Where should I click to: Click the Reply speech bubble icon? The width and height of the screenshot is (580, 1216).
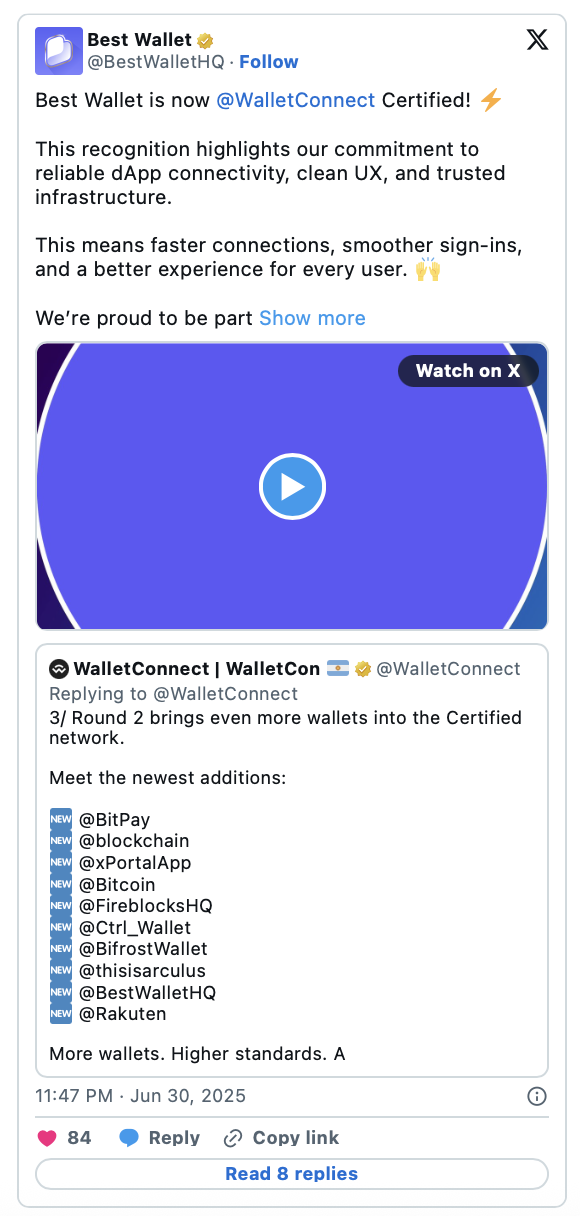tap(130, 1138)
